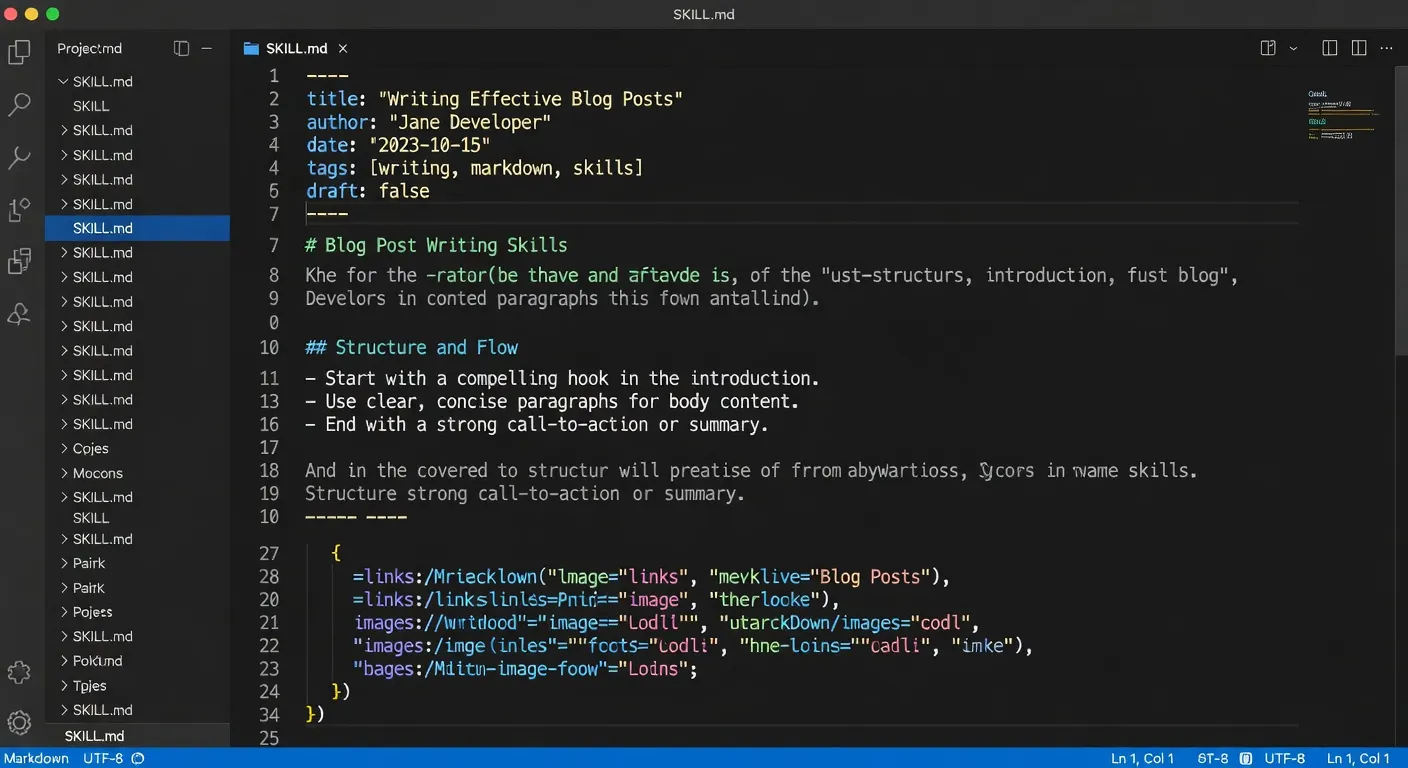The width and height of the screenshot is (1408, 768).
Task: Split the editor using the split editor icon
Action: click(1267, 47)
